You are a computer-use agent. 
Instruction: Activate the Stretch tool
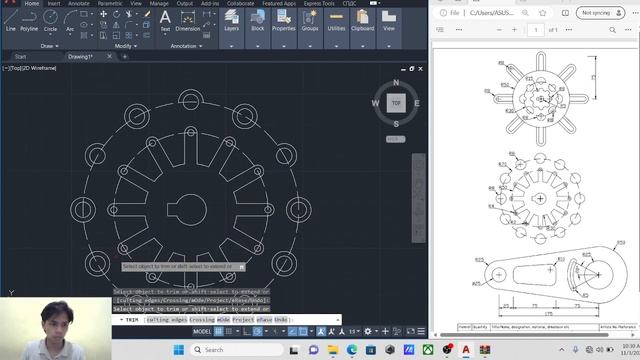pos(104,36)
